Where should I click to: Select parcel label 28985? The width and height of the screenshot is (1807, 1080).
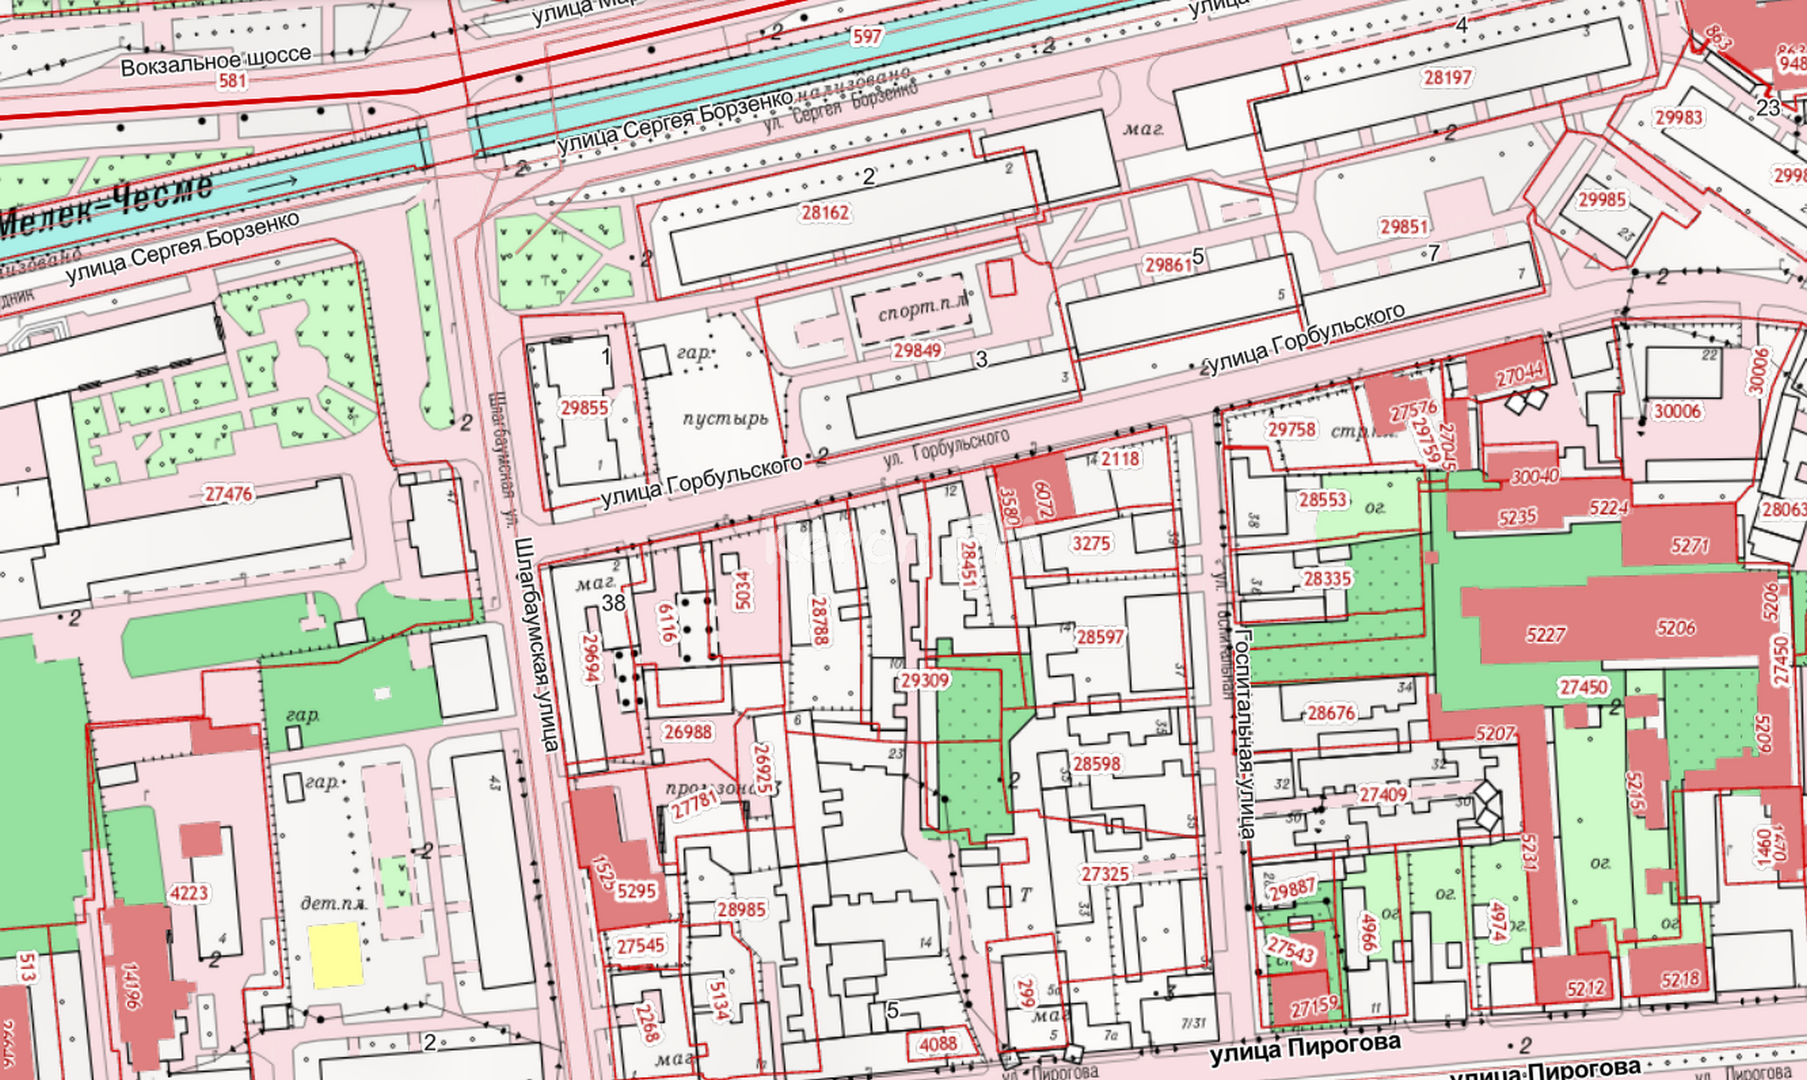(741, 909)
